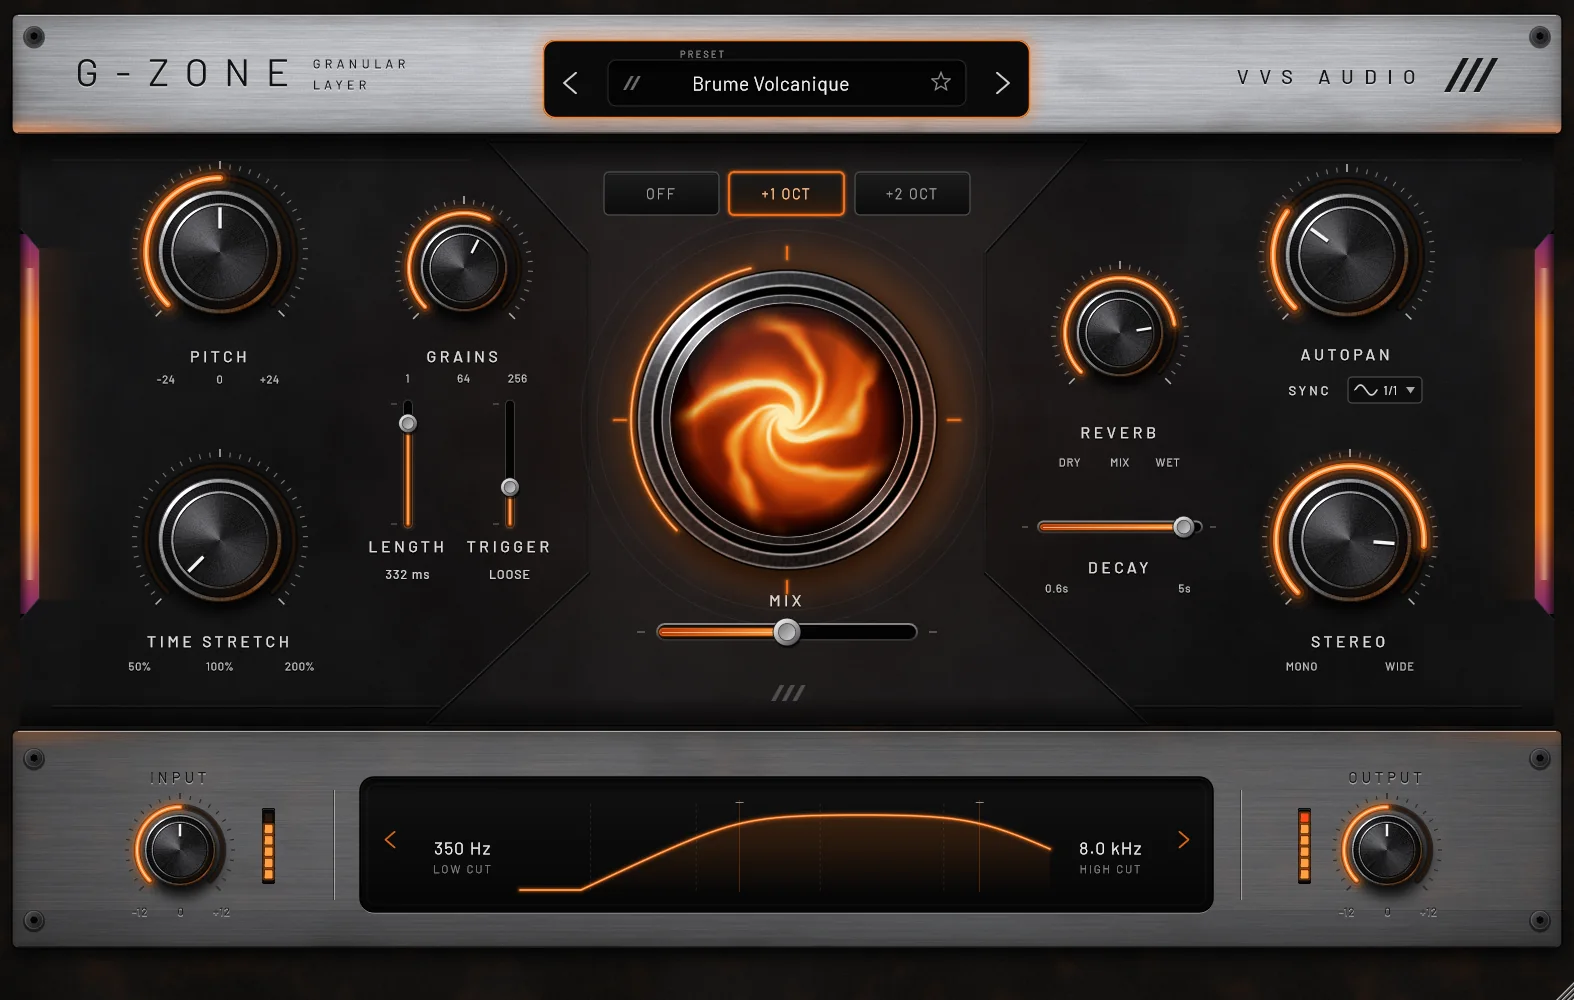
Task: Favorite the Brume Volcanique preset
Action: (941, 82)
